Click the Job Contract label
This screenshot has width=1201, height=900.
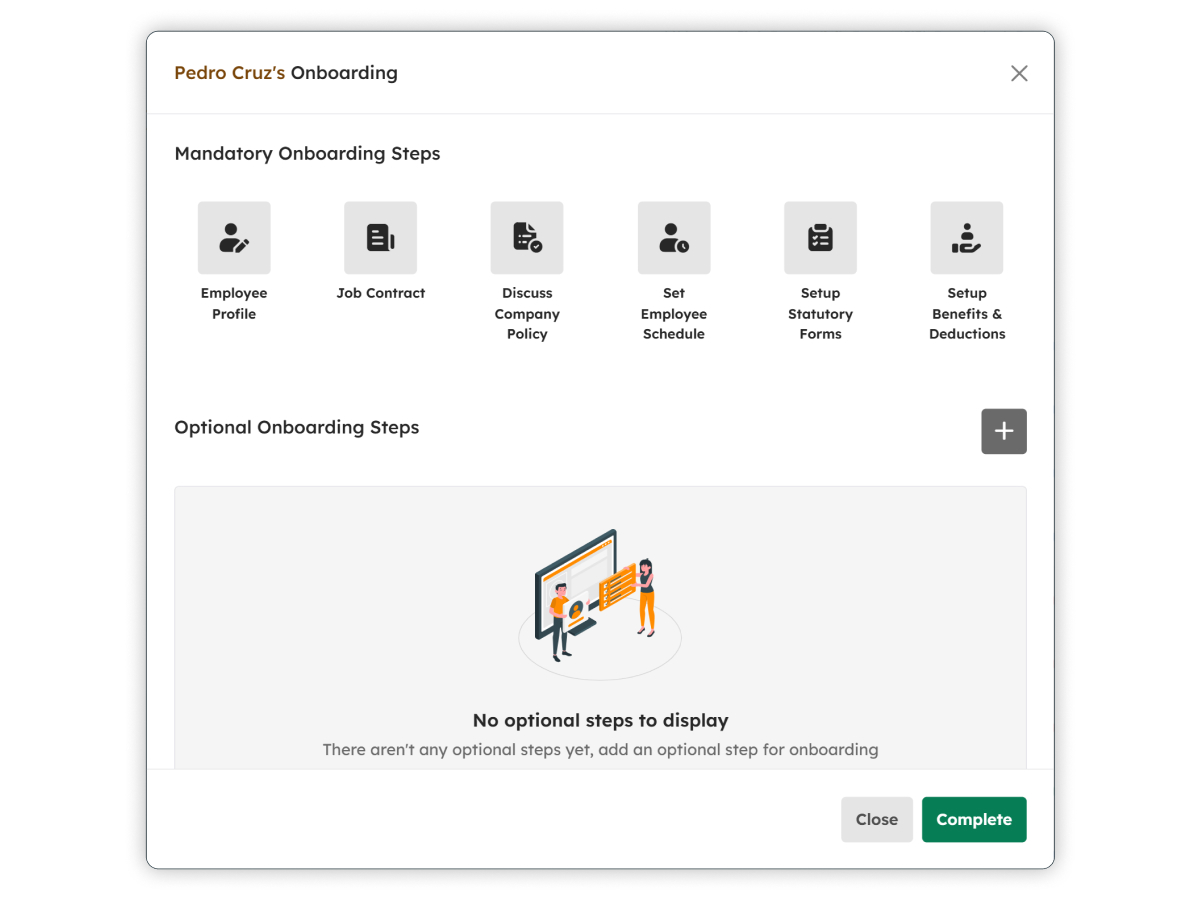(381, 293)
